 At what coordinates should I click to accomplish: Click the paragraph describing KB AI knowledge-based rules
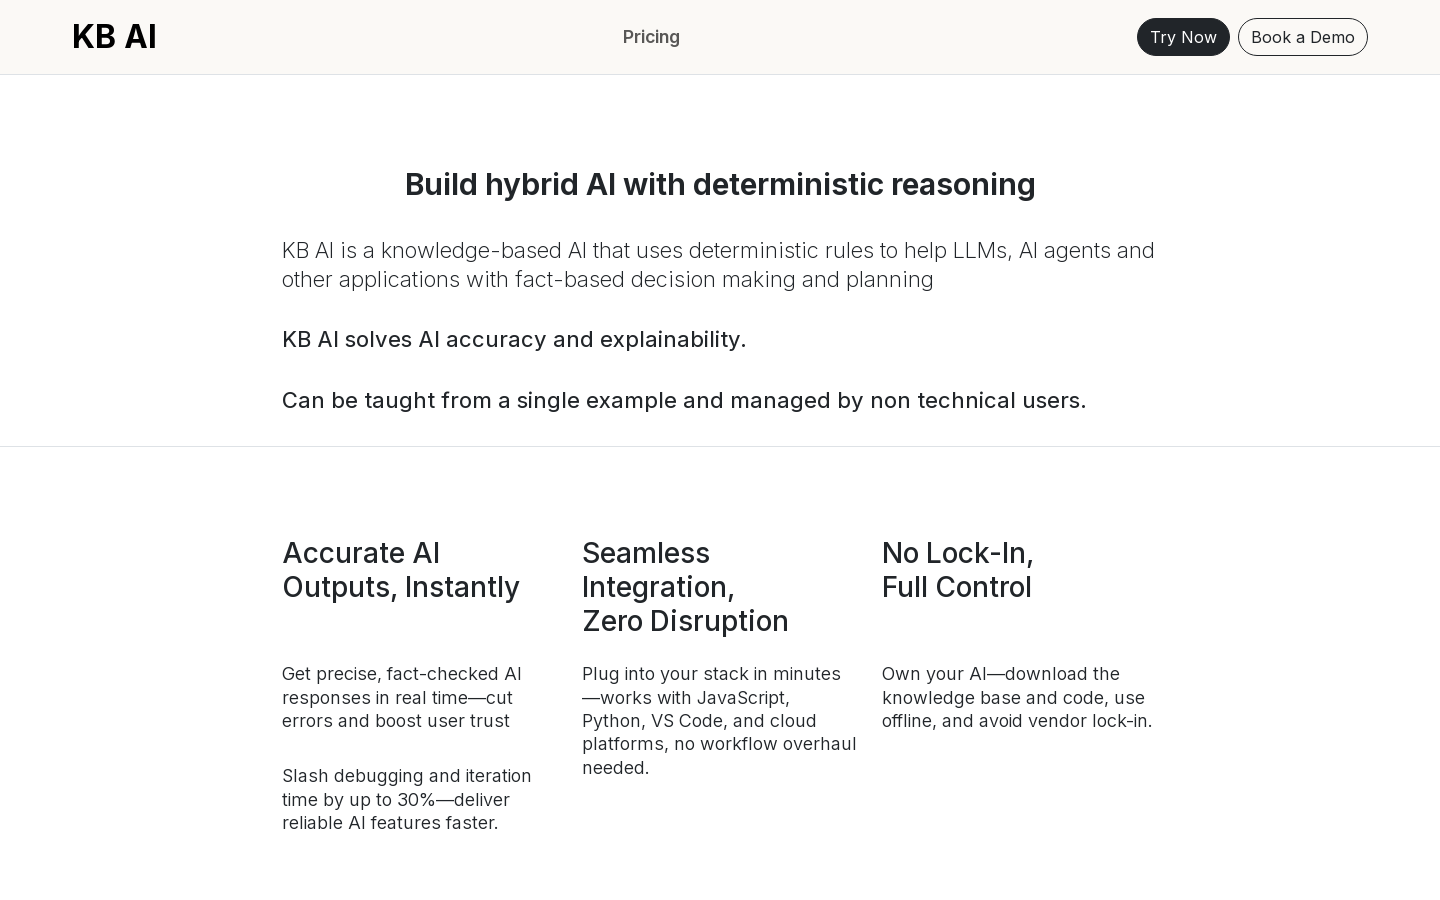718,265
